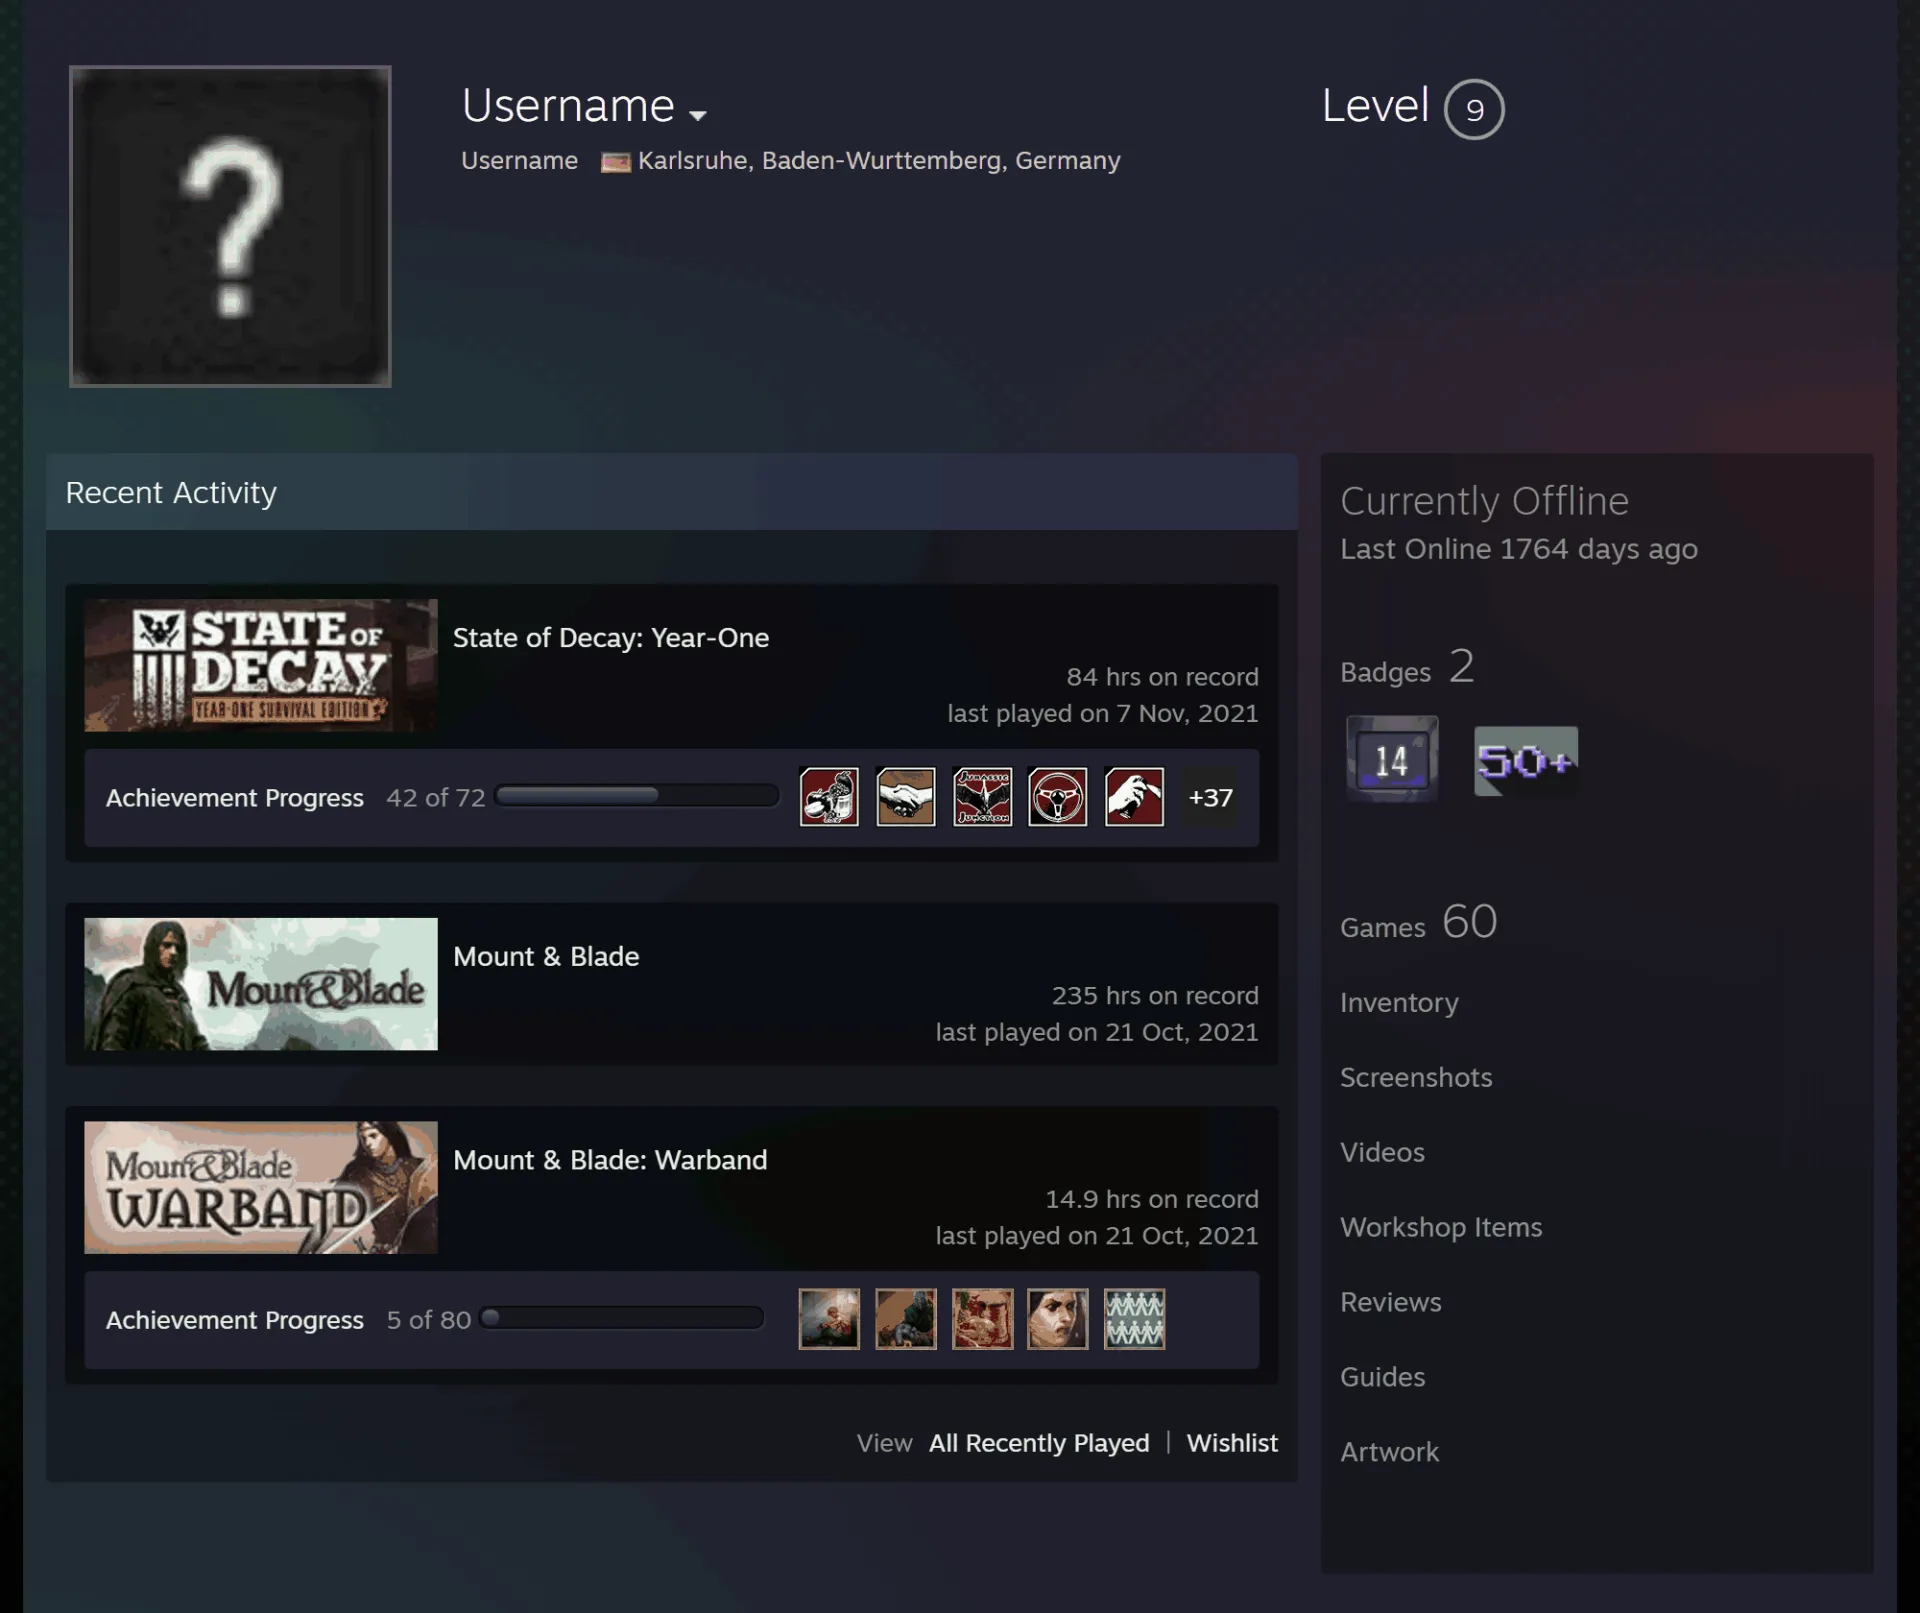Open the Jurassic Junction achievement icon

point(982,797)
